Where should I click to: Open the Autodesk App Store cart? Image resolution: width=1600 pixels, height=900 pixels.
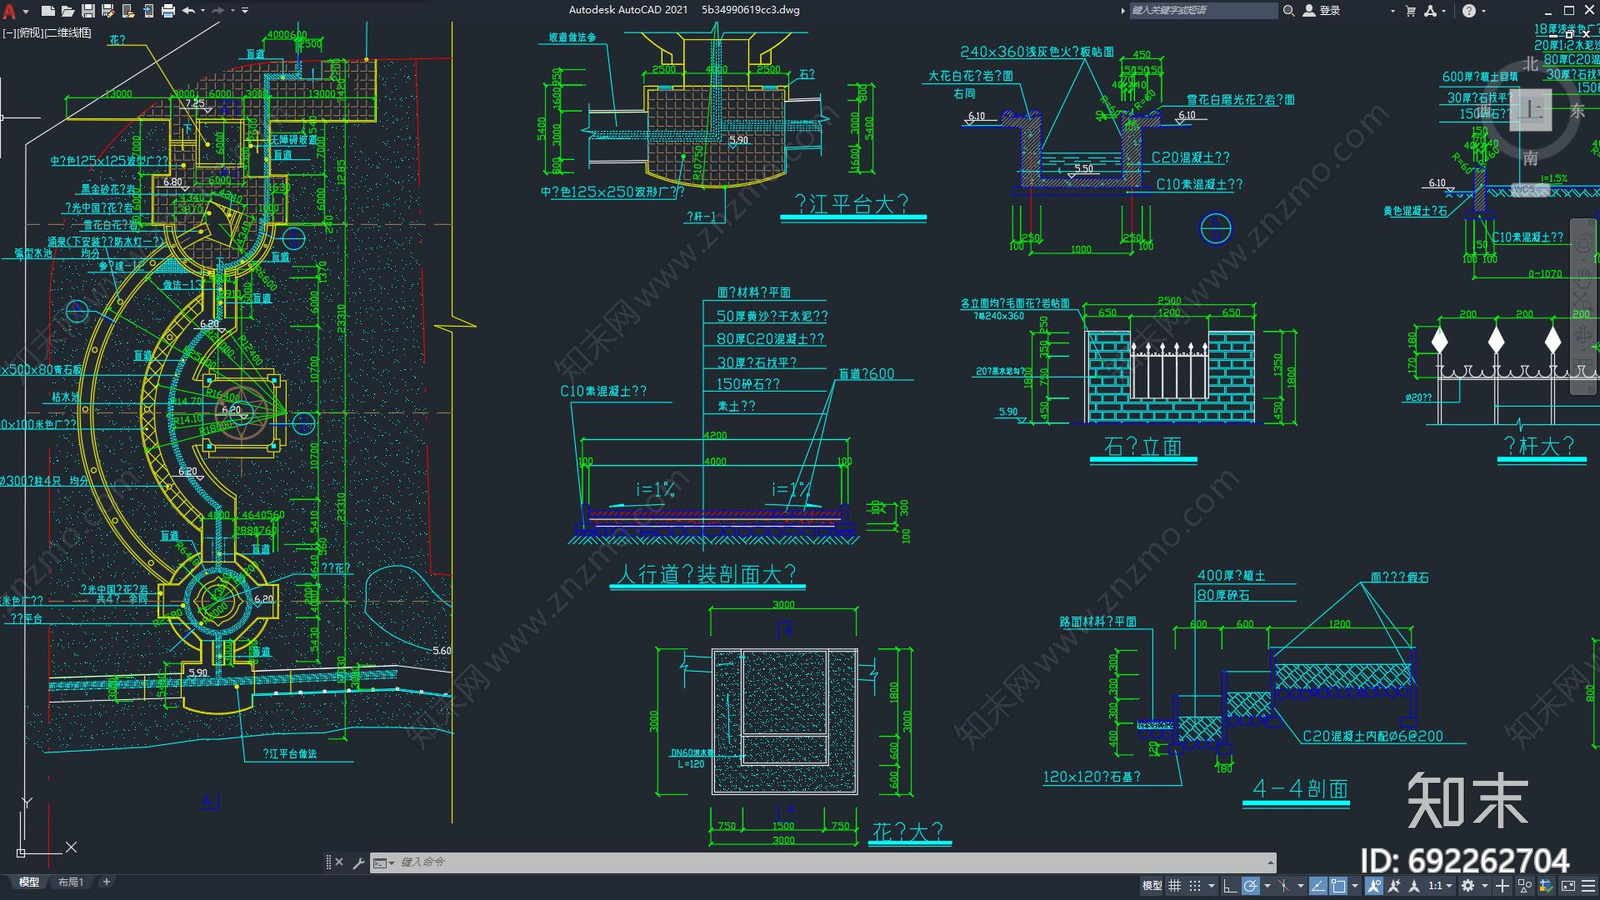tap(1411, 11)
